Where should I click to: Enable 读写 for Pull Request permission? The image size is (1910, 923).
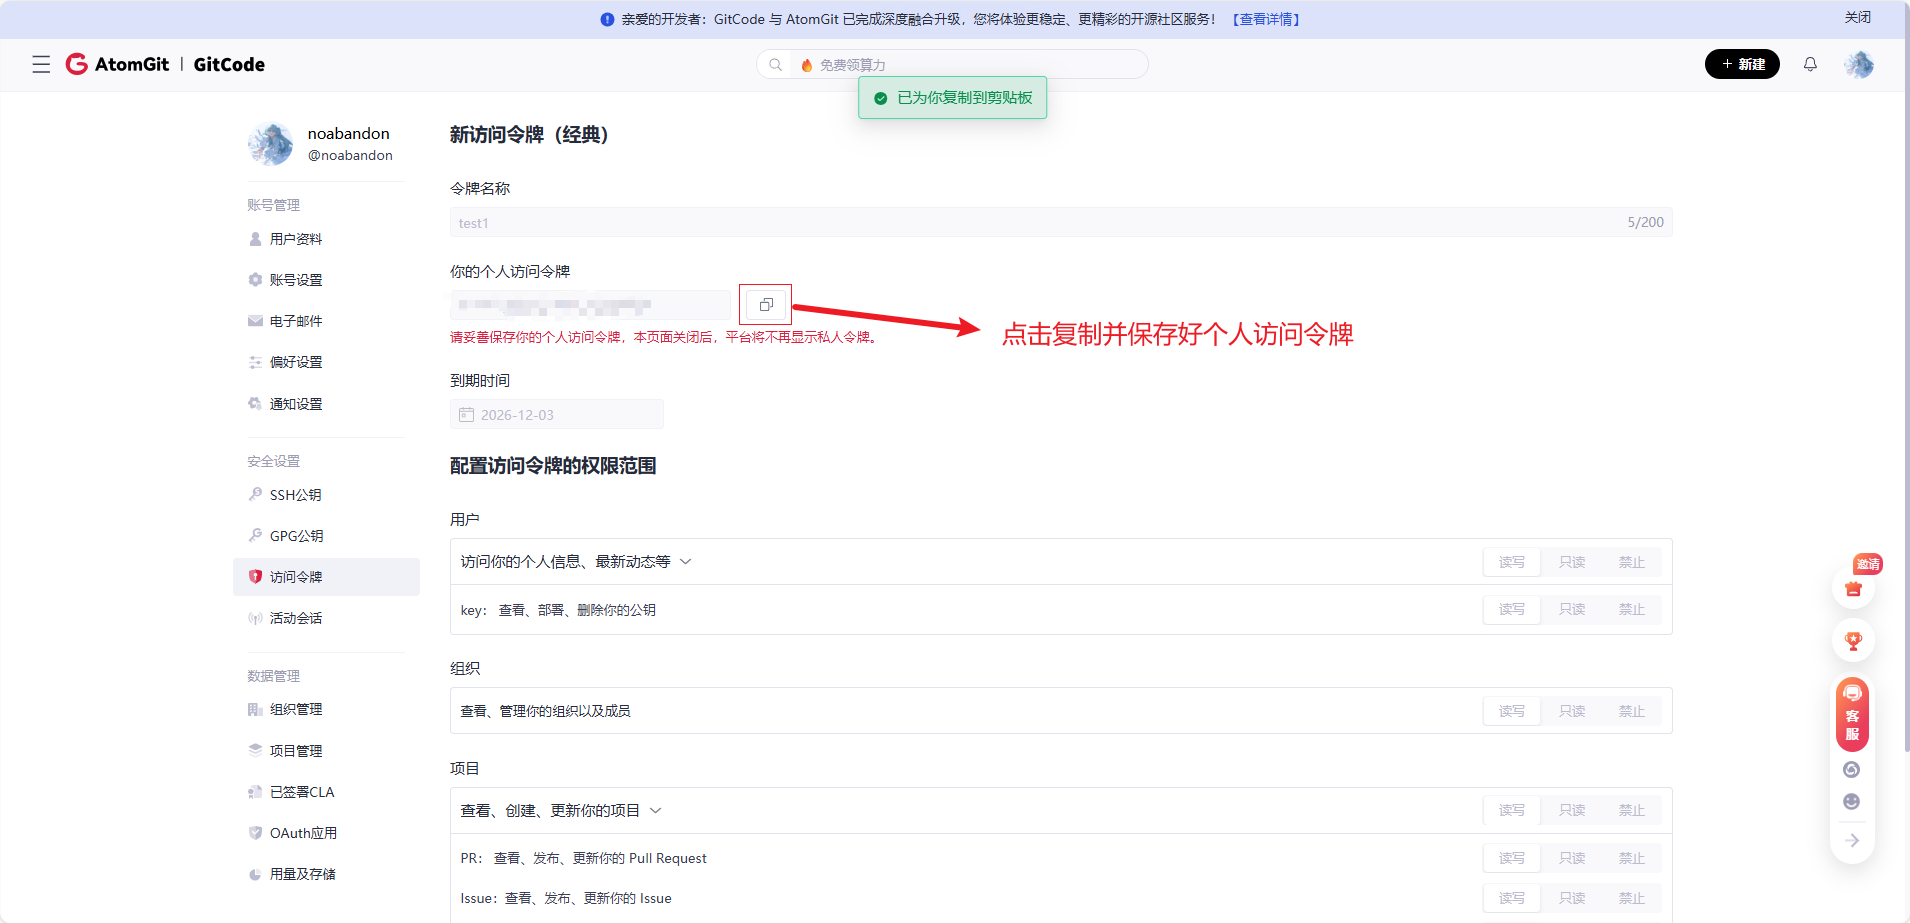(1511, 857)
